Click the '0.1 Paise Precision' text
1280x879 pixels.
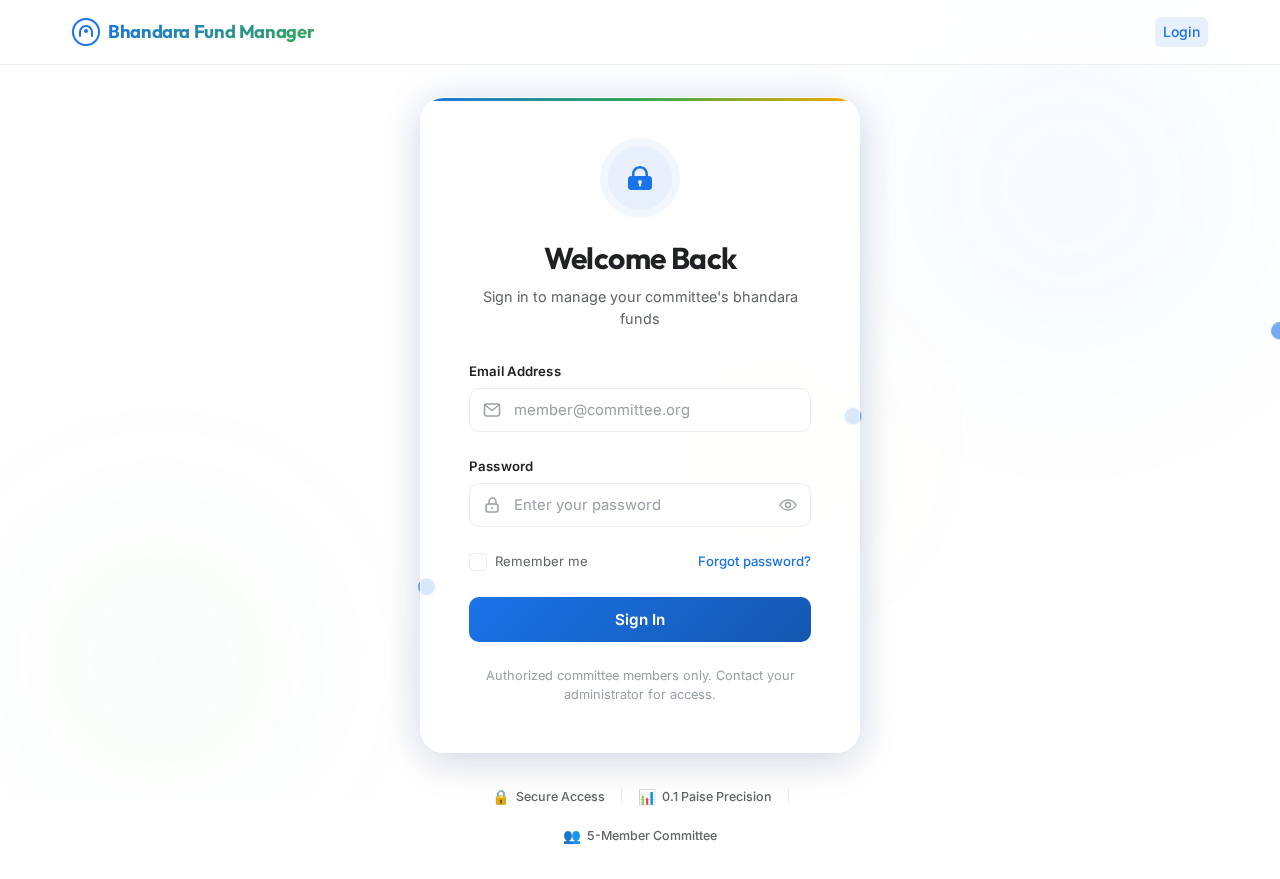(717, 797)
